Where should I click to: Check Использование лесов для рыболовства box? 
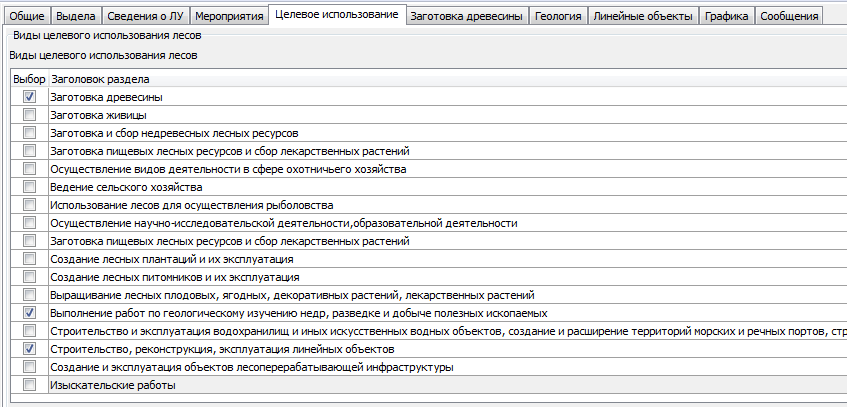click(x=29, y=205)
